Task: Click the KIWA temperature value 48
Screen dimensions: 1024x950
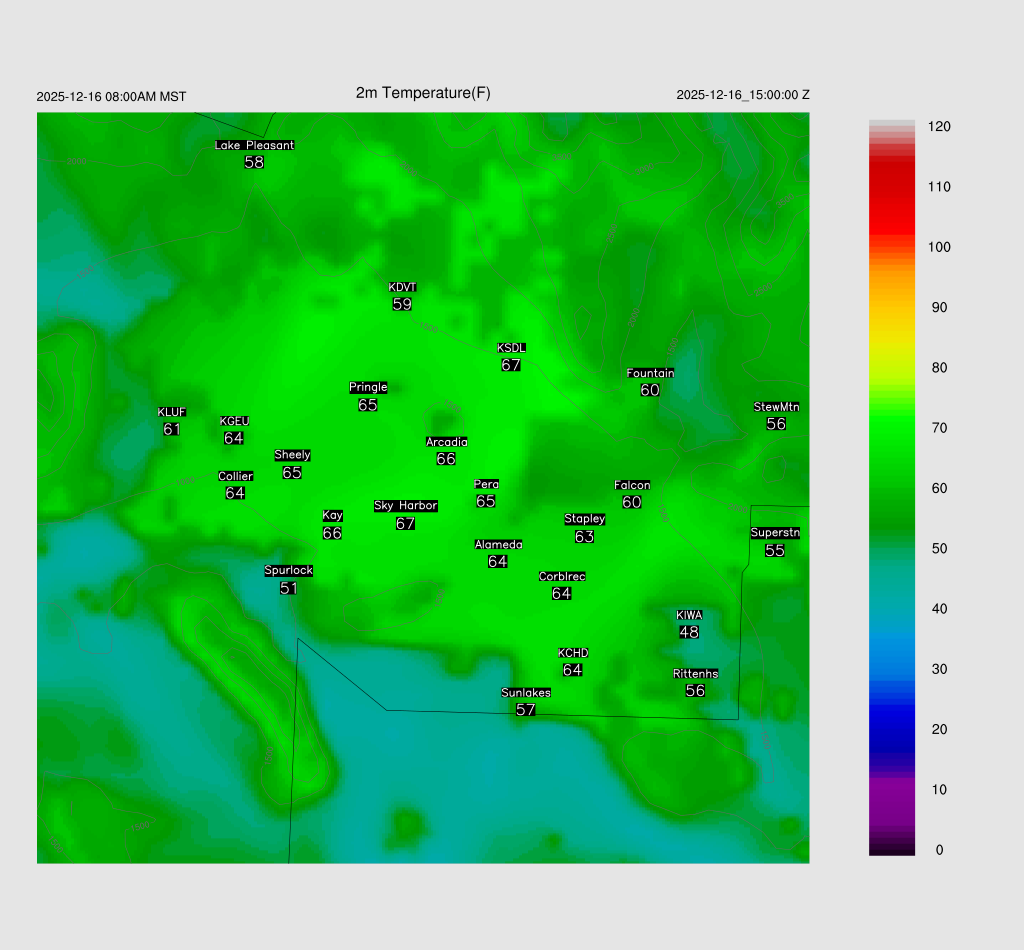Action: click(689, 632)
